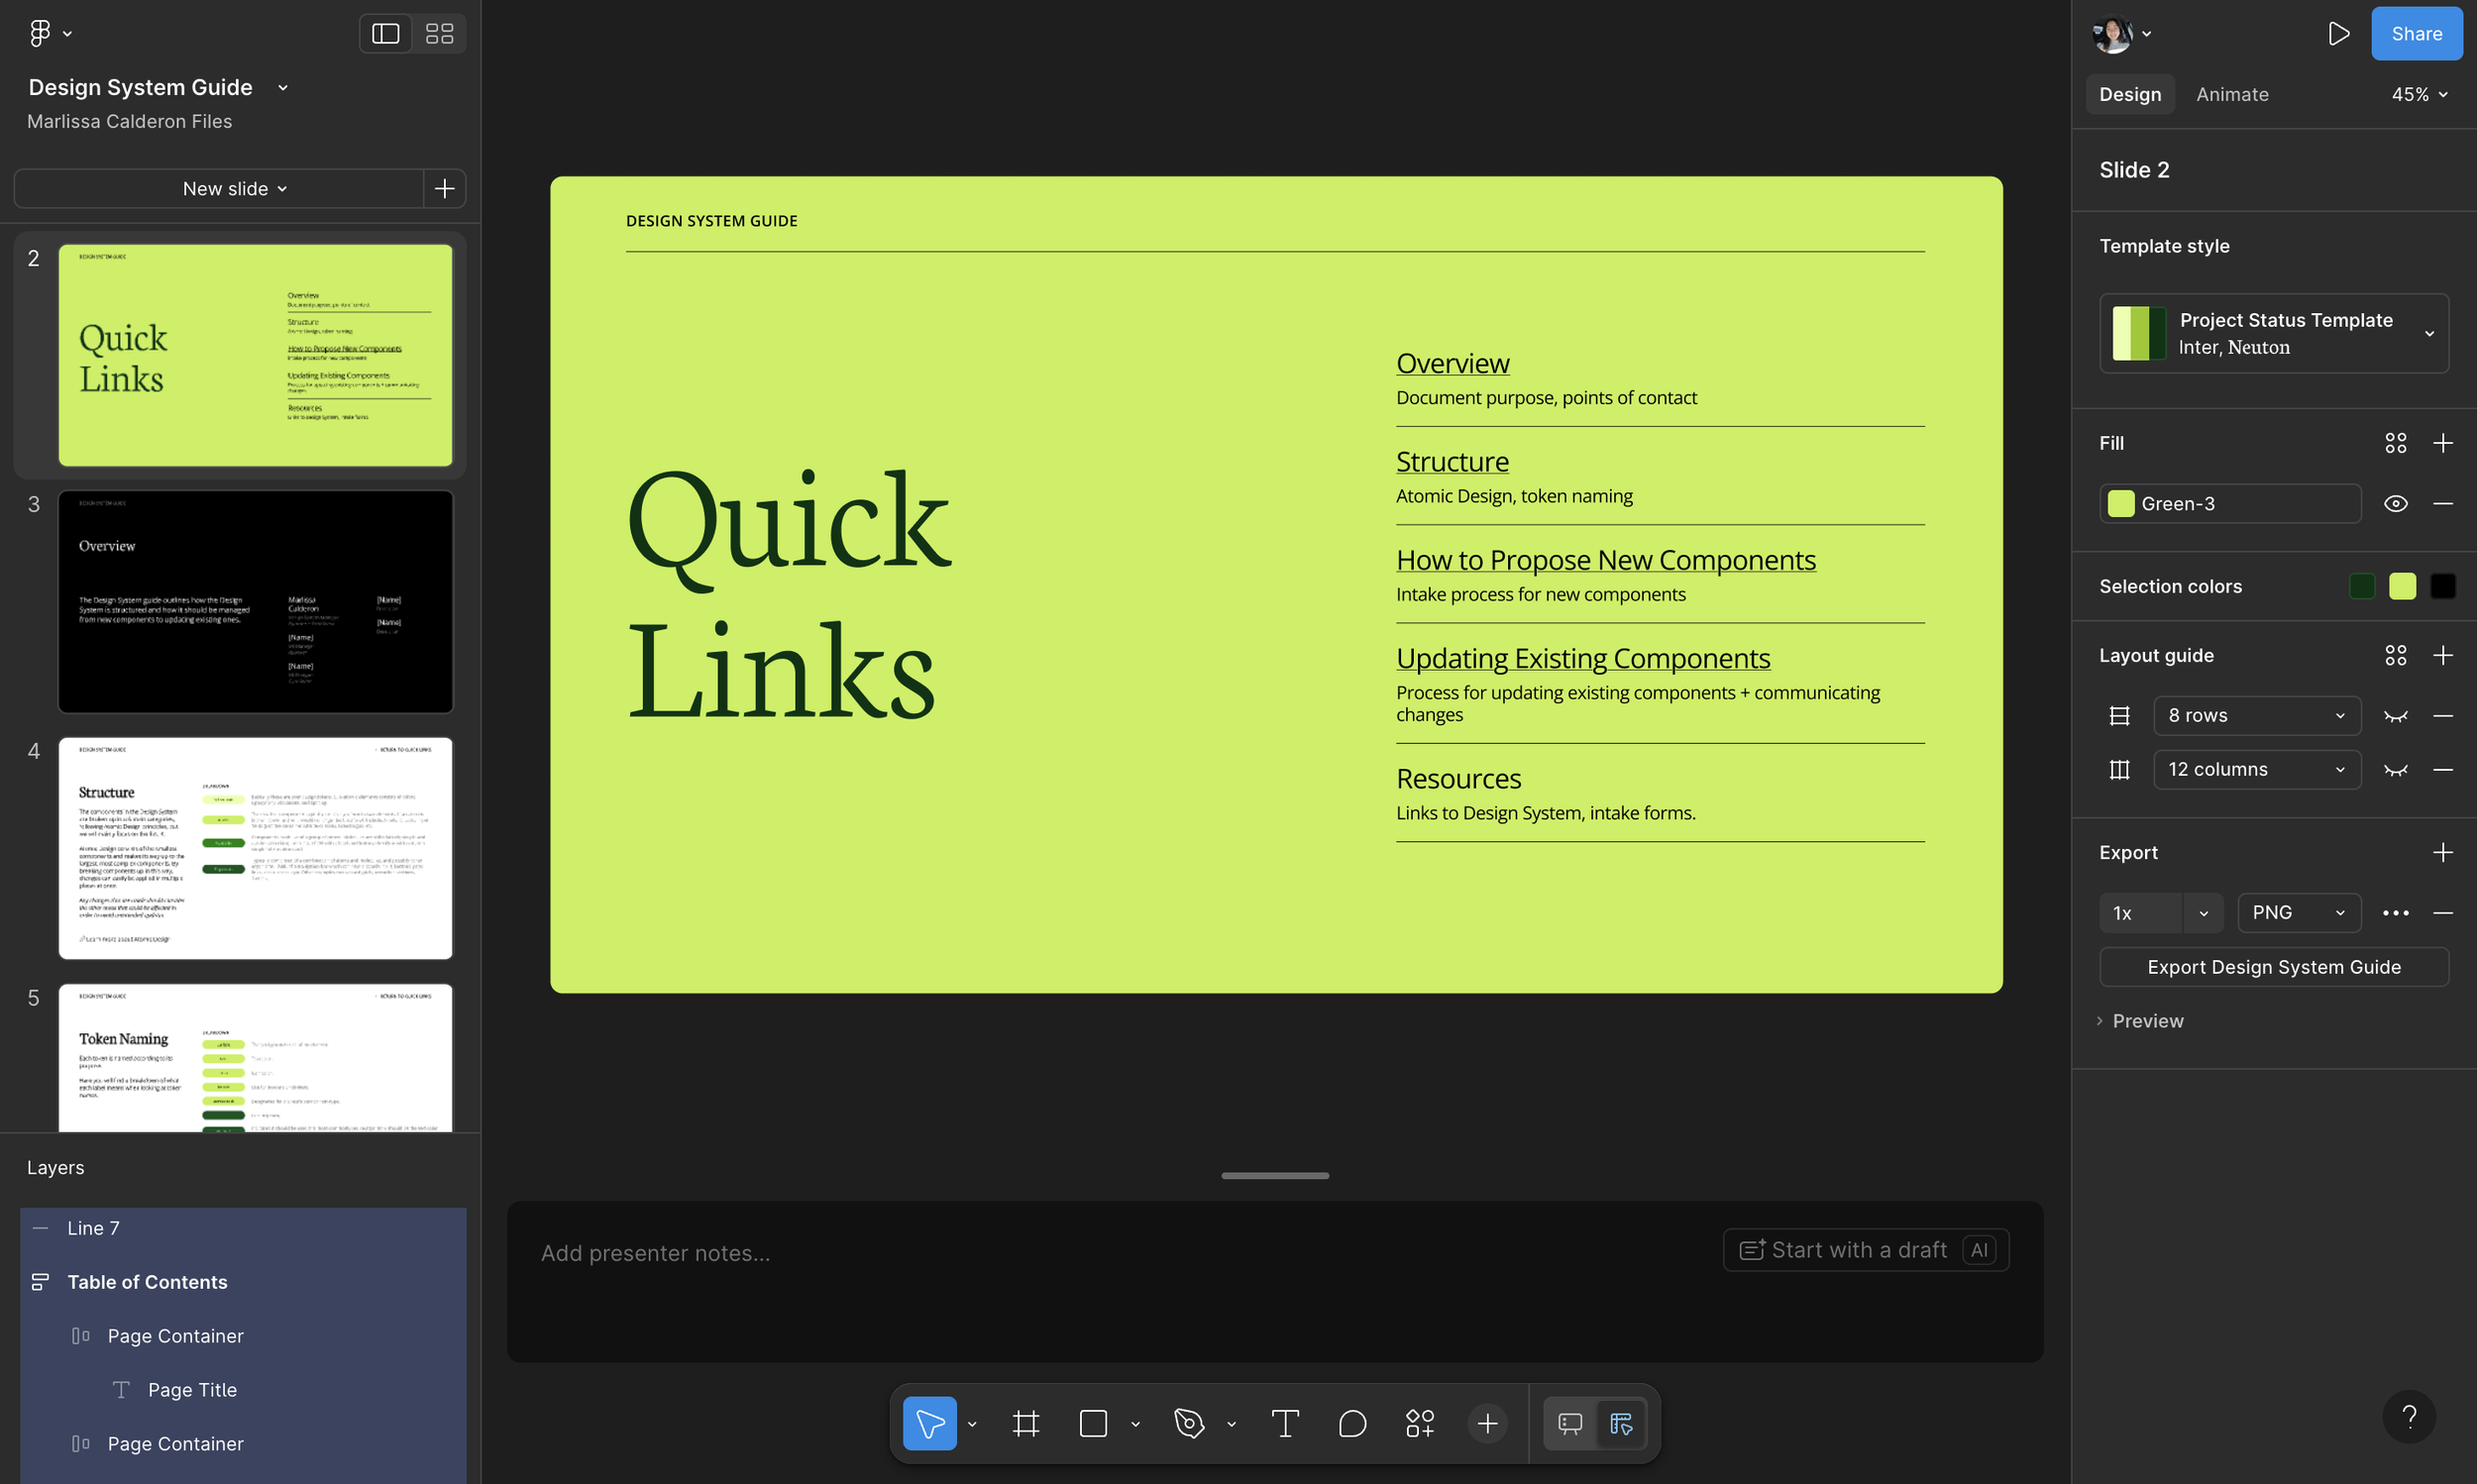Switch to the Animate tab

pos(2231,94)
